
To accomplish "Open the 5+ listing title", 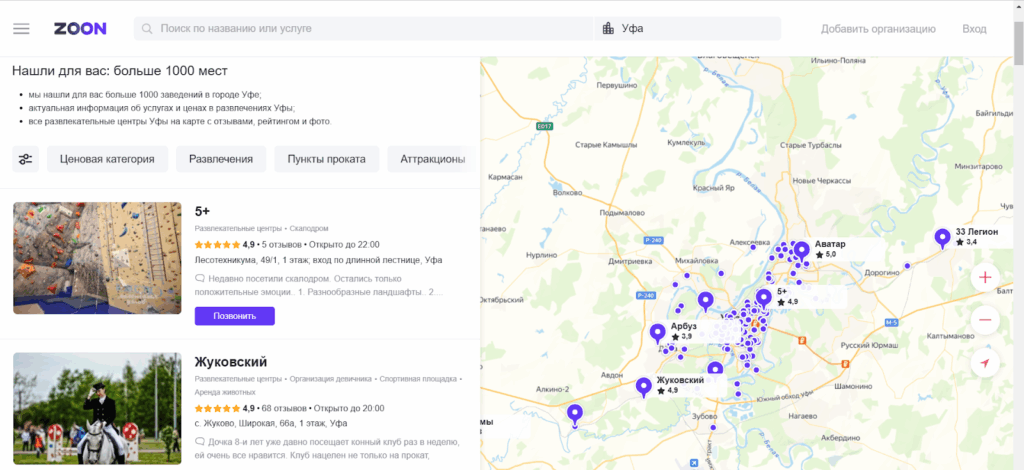I will pyautogui.click(x=202, y=211).
